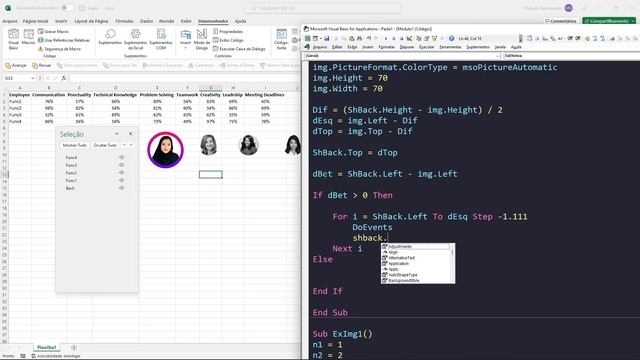Open the Seleção pane options dropdown
This screenshot has width=640, height=360.
click(x=117, y=134)
